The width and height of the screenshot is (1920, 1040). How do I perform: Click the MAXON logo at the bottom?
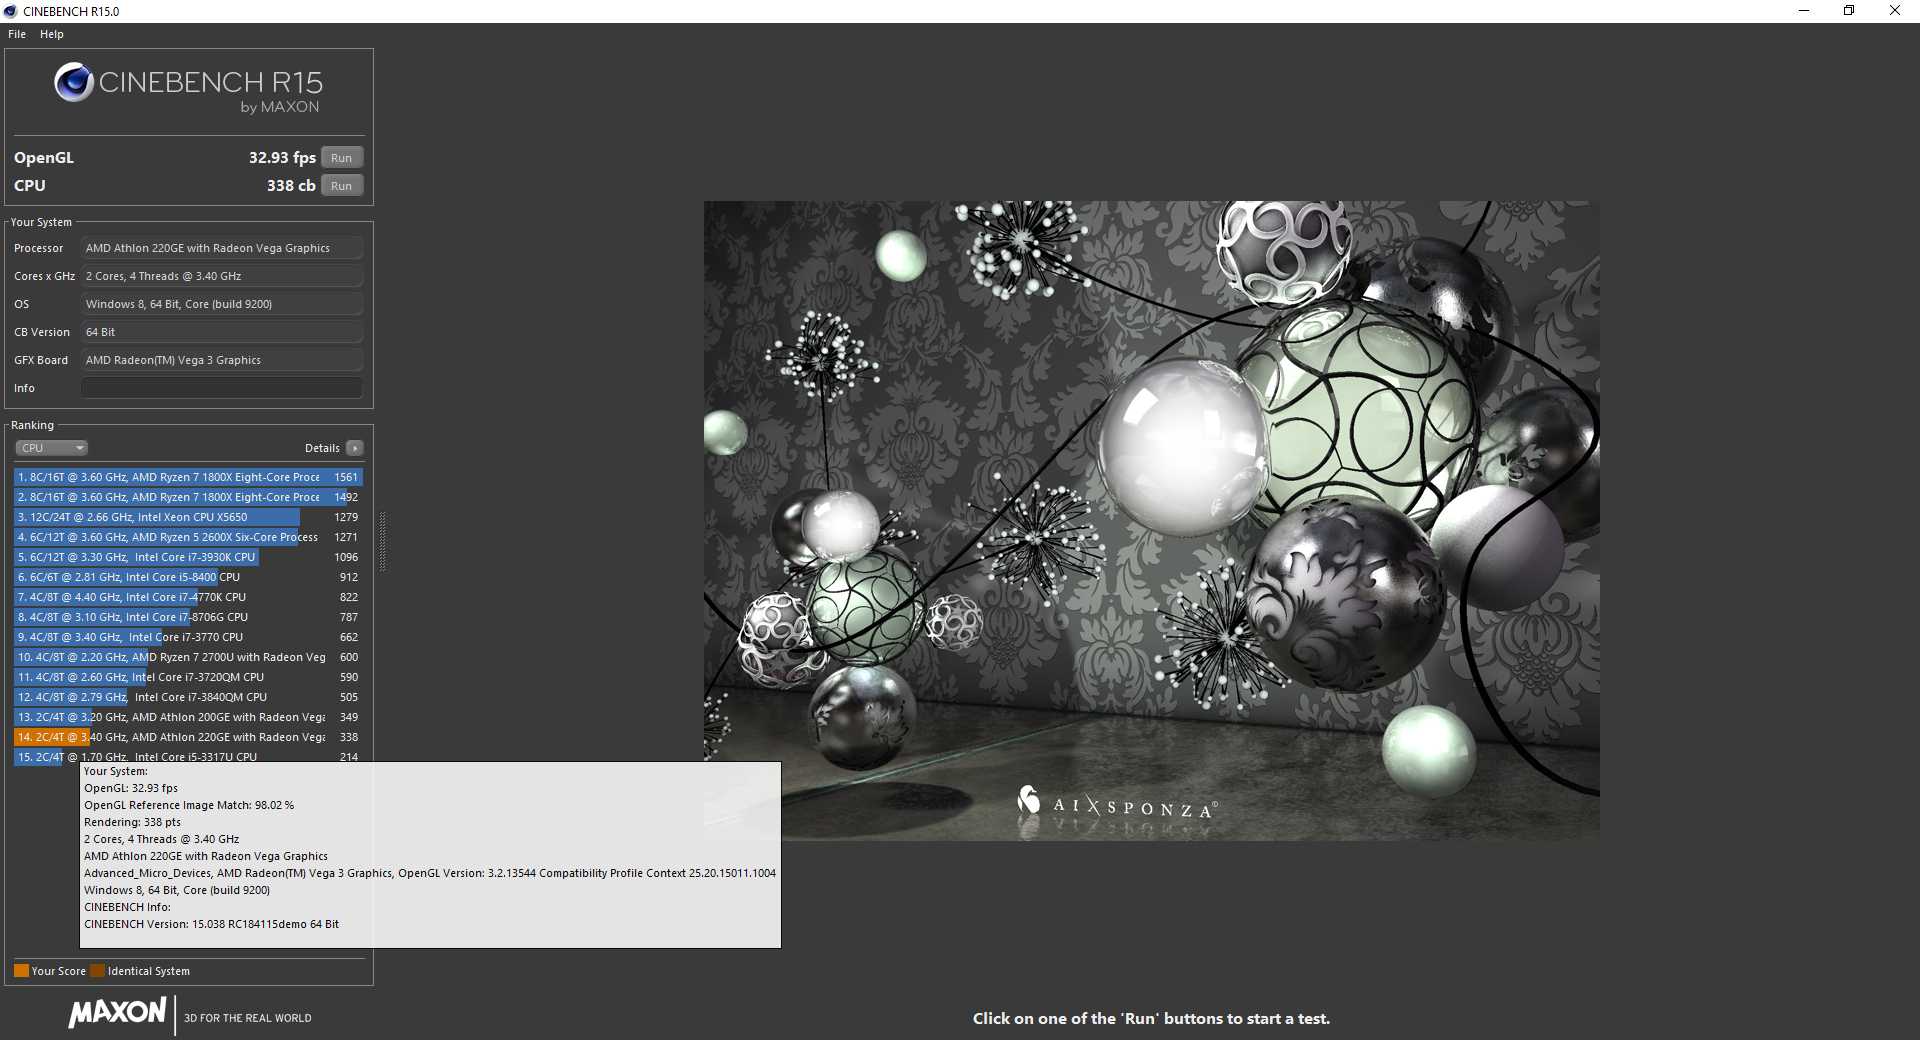117,1013
